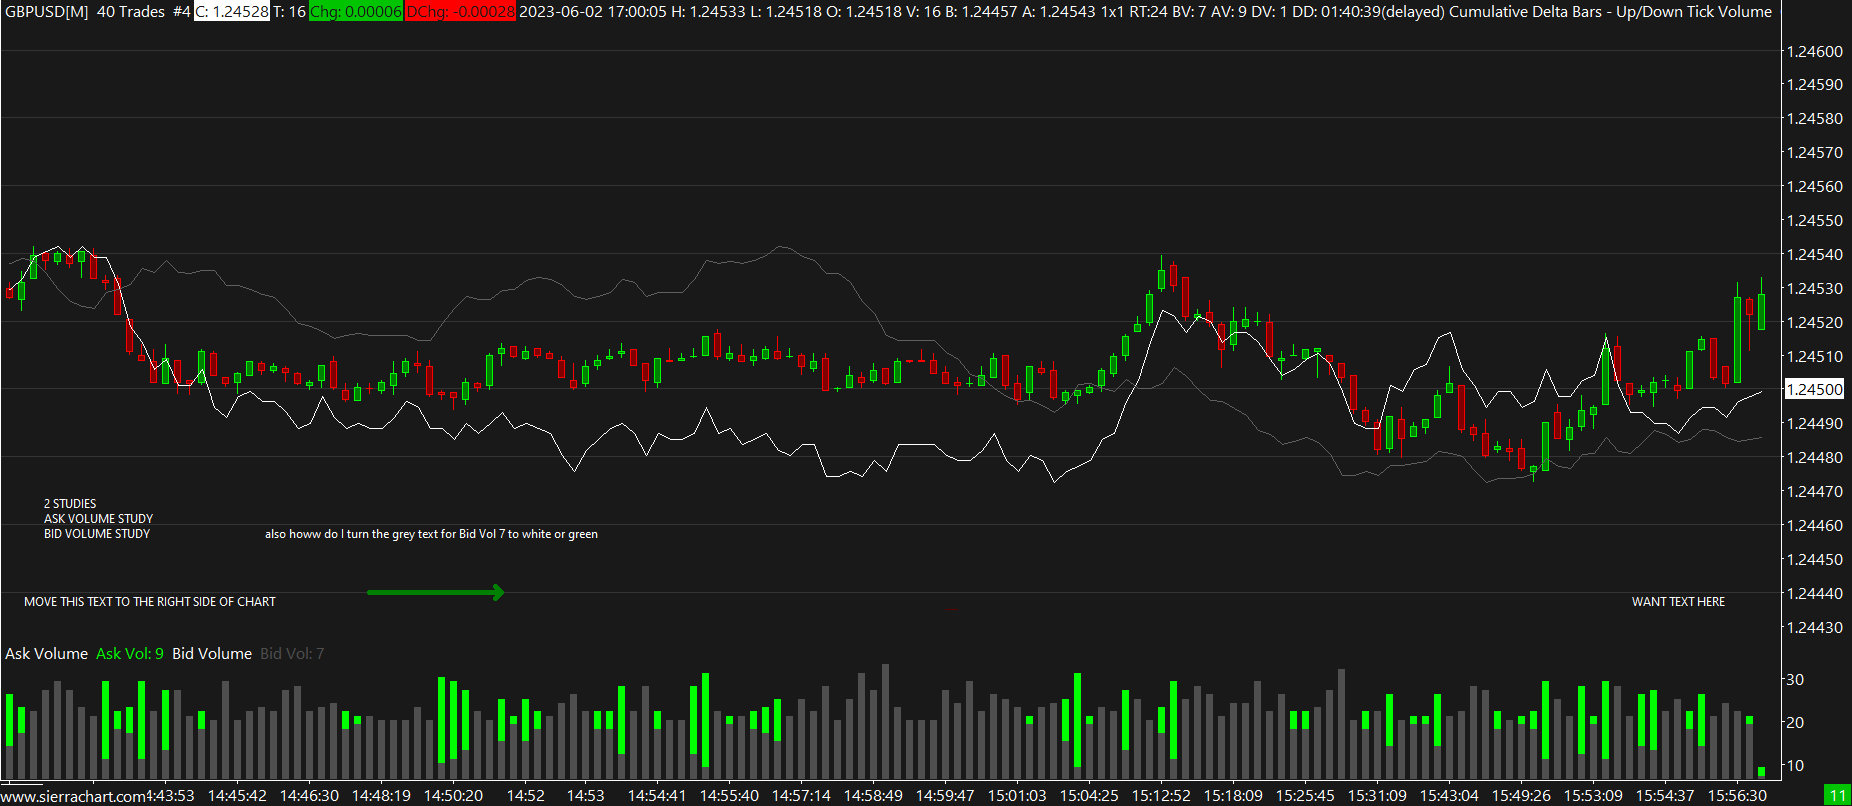The width and height of the screenshot is (1852, 806).
Task: Click the 1.24600 price scale label
Action: pos(1814,52)
